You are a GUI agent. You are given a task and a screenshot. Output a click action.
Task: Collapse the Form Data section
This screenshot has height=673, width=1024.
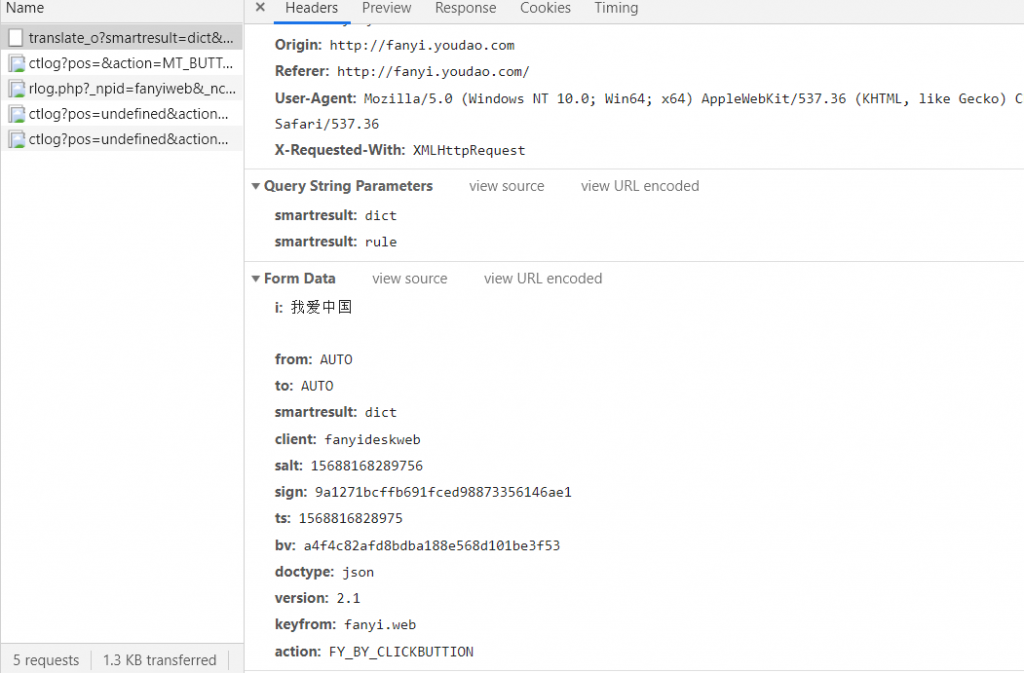point(255,279)
